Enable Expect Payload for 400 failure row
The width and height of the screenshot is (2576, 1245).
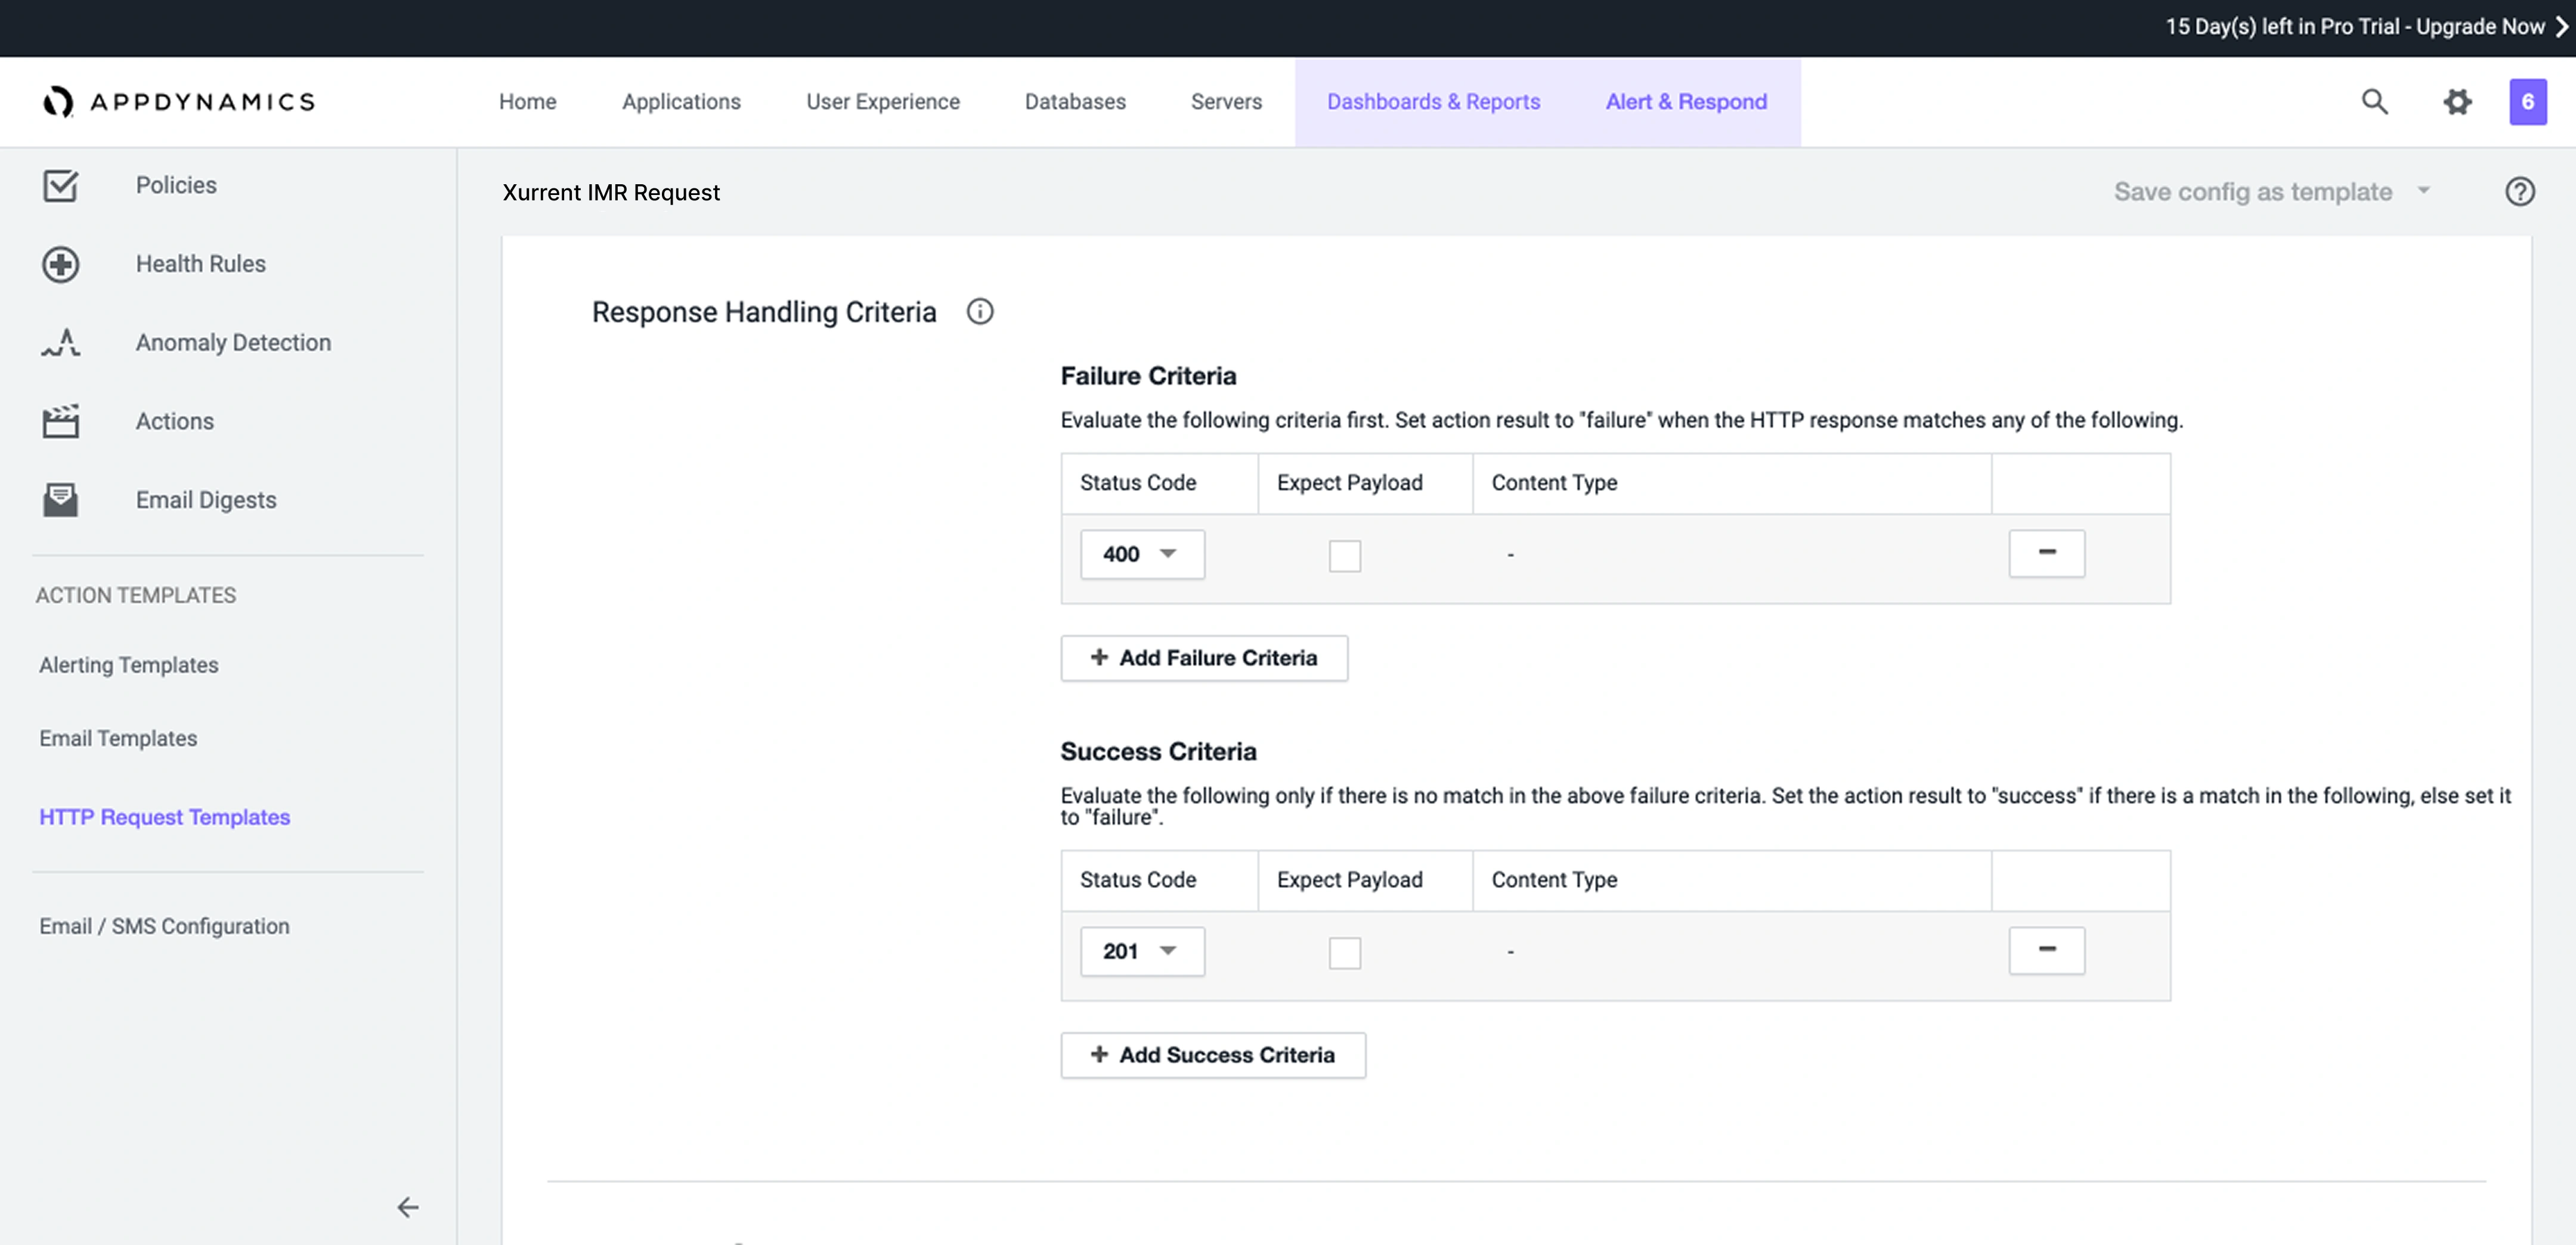[1344, 556]
